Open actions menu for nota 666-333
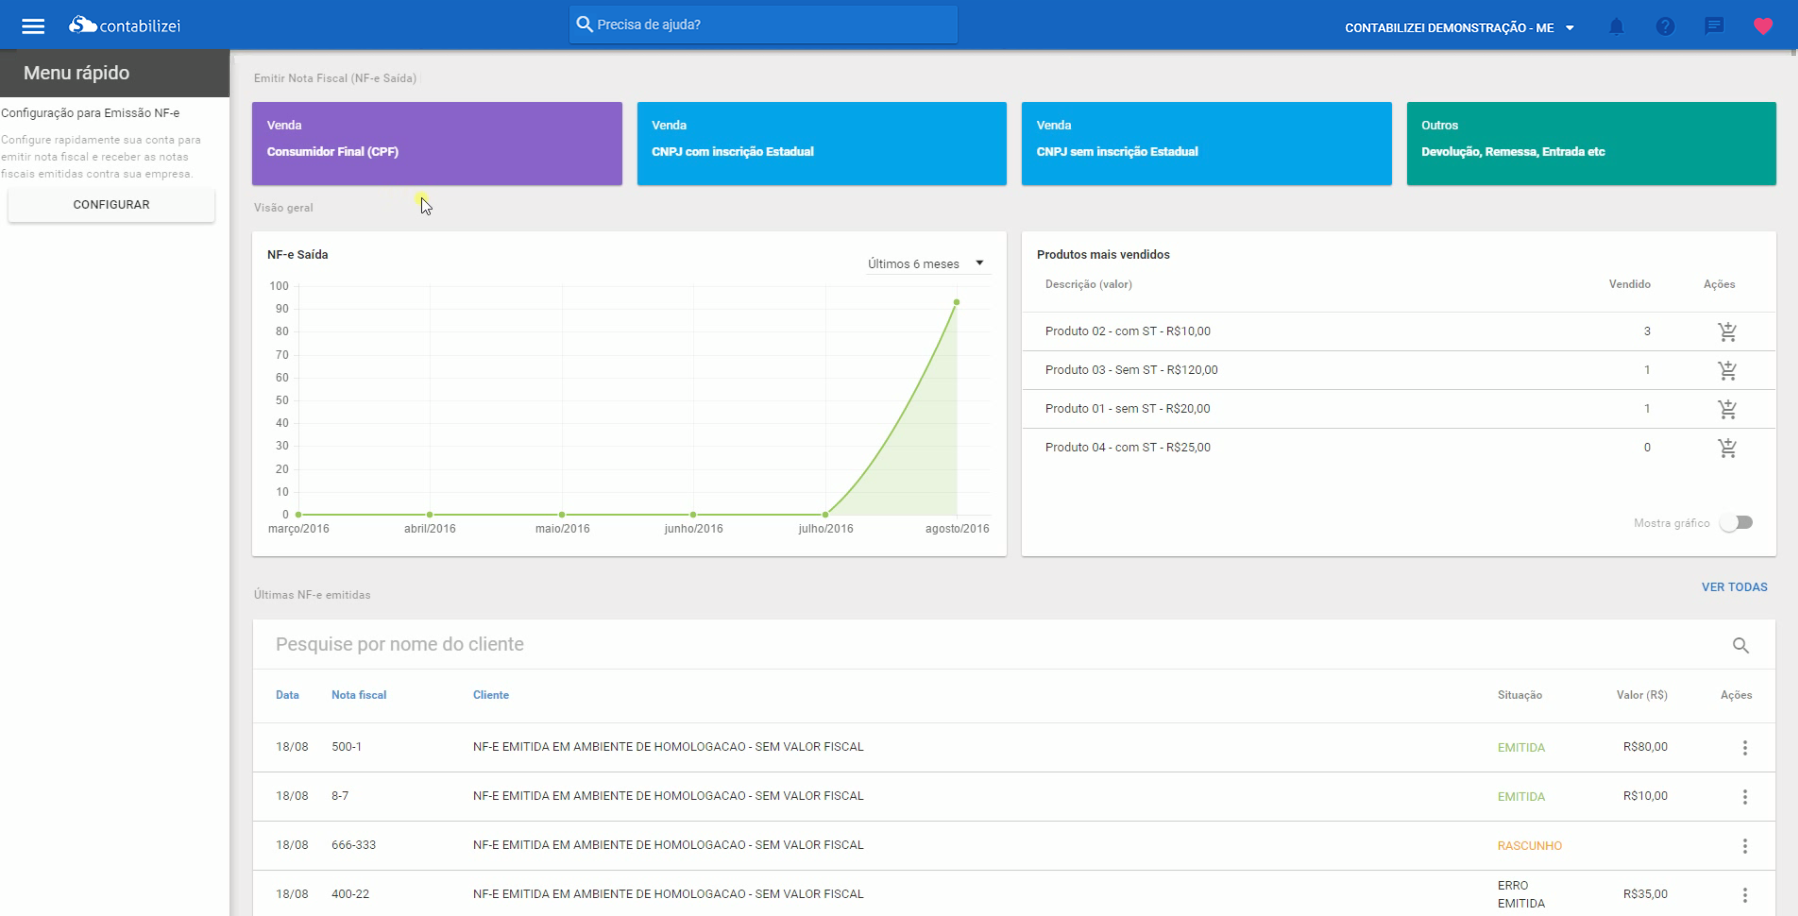1798x916 pixels. tap(1745, 846)
